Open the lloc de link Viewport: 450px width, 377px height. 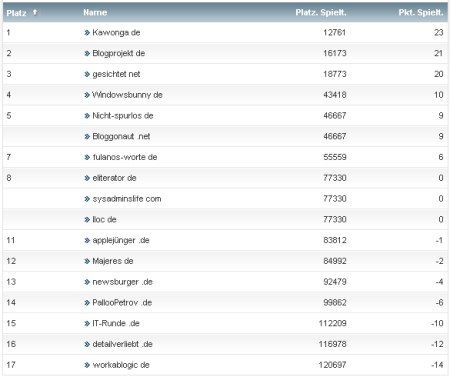tap(104, 219)
